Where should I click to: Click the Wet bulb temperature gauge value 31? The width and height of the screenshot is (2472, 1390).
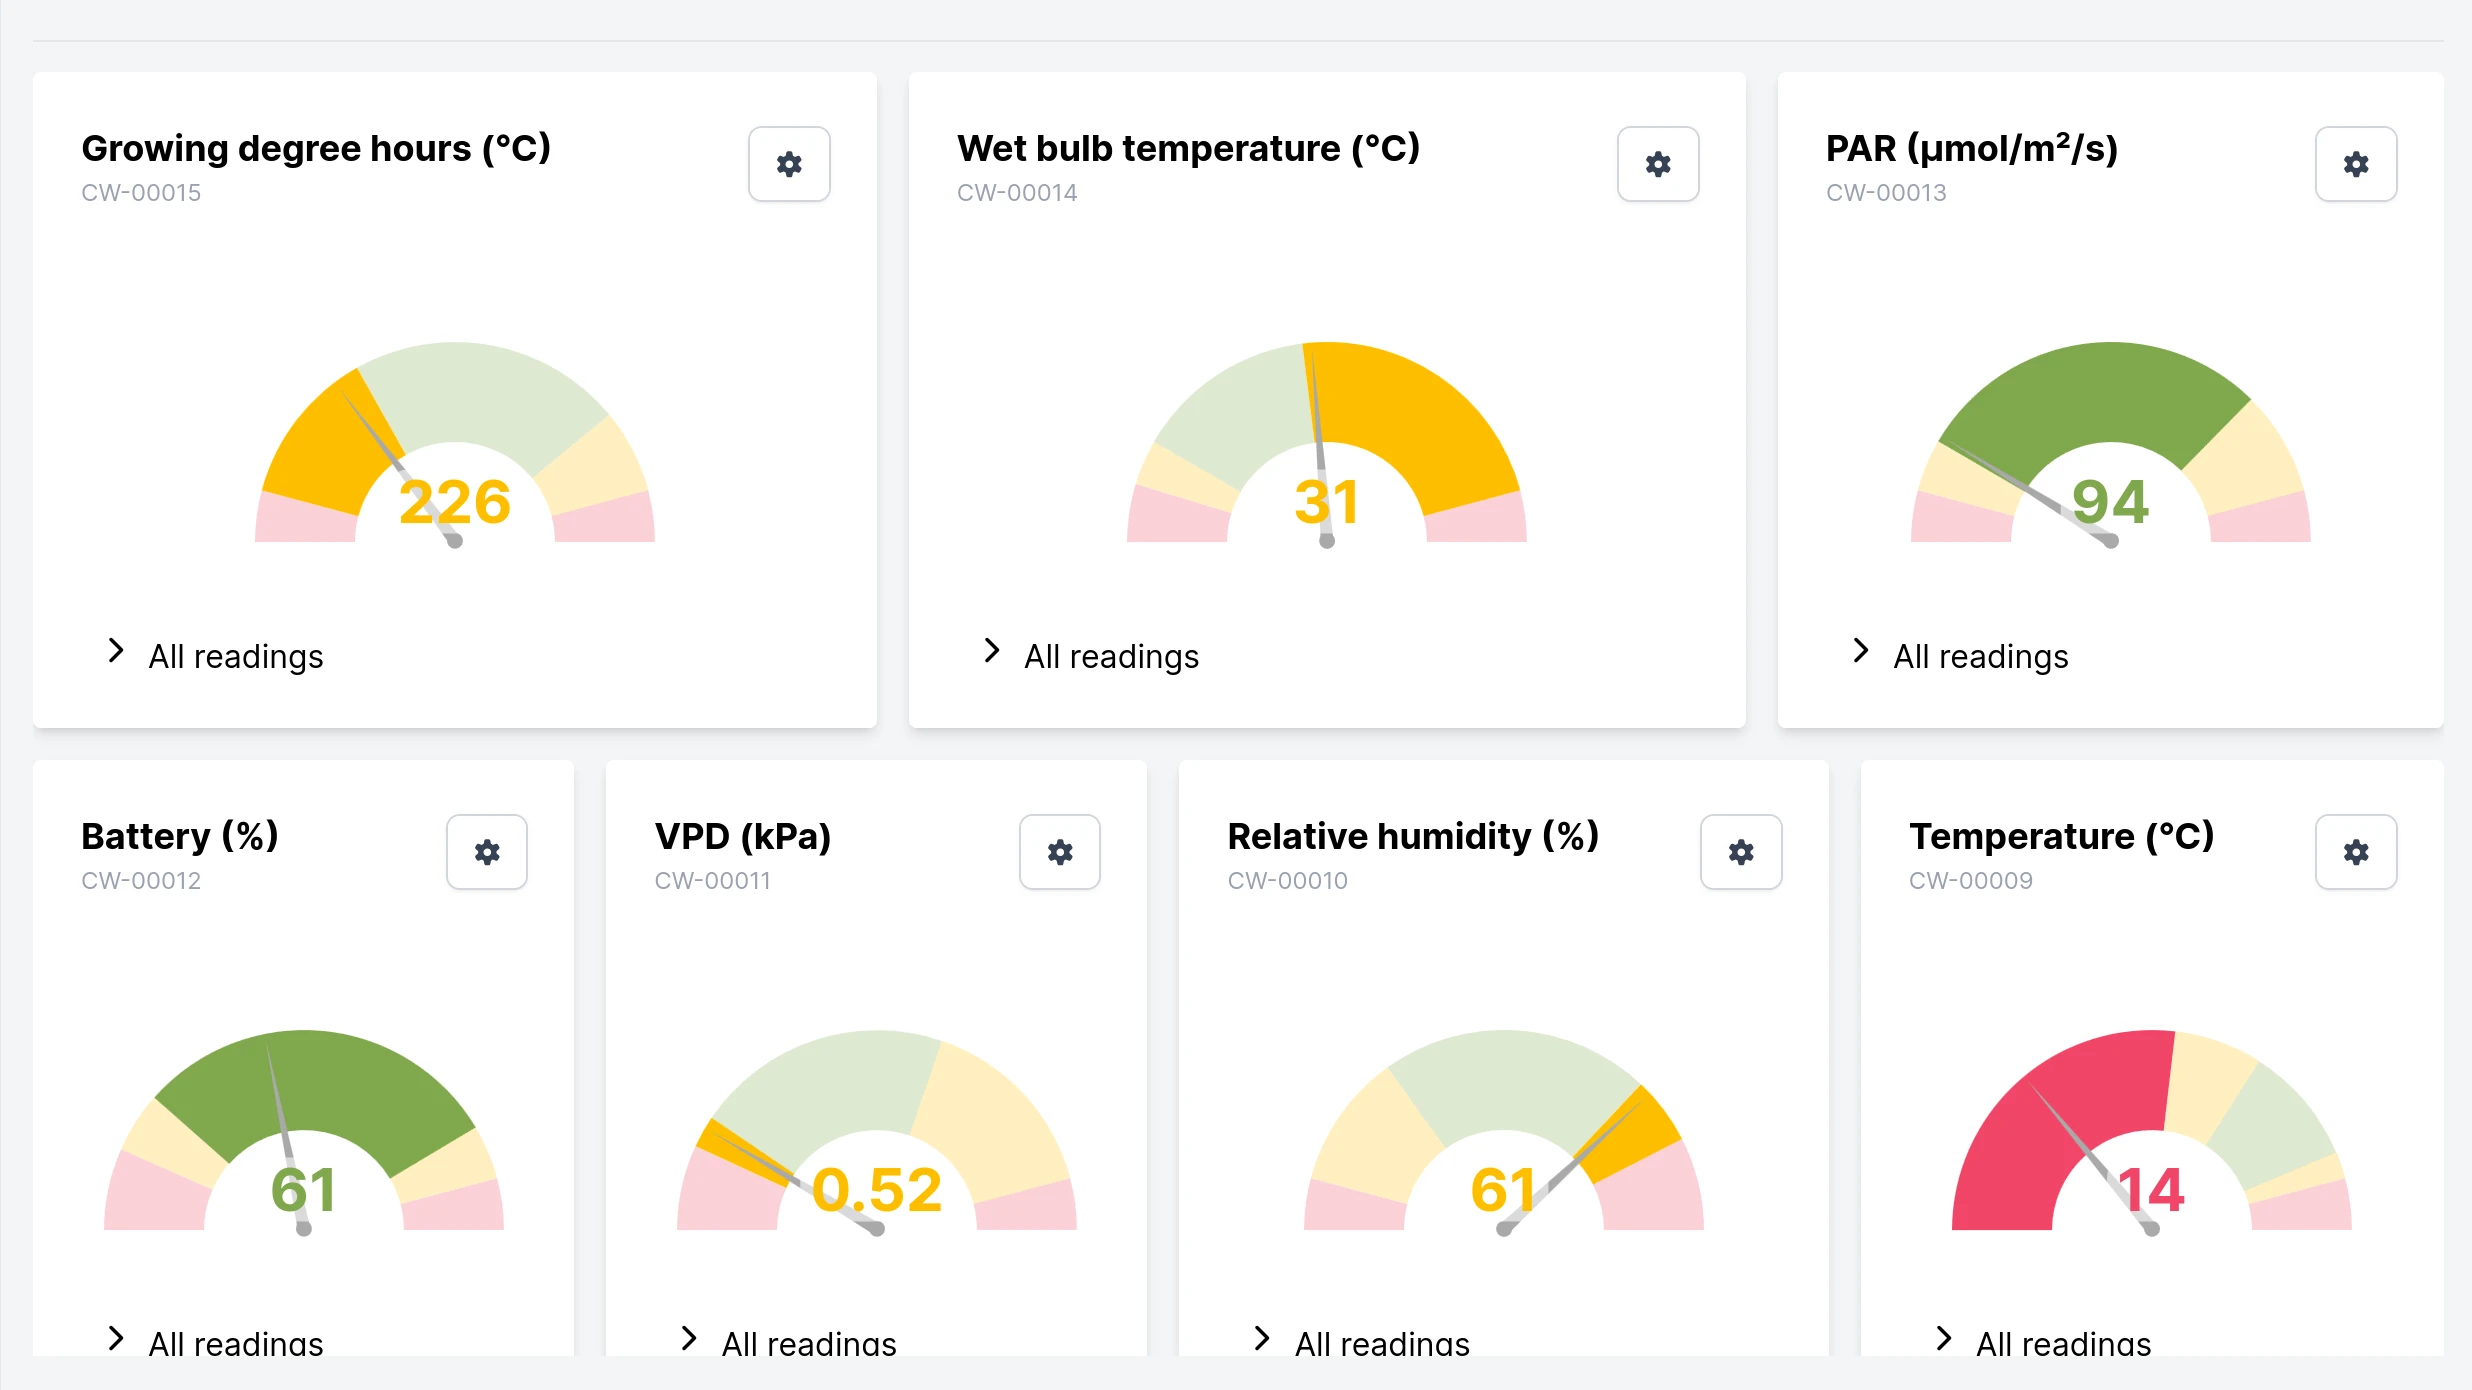(1326, 502)
